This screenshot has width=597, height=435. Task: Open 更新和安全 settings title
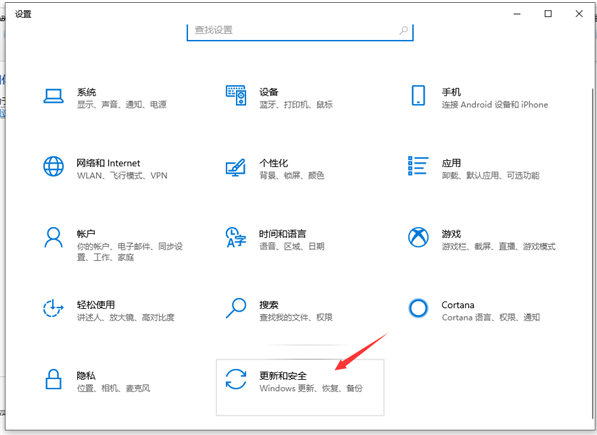[283, 376]
